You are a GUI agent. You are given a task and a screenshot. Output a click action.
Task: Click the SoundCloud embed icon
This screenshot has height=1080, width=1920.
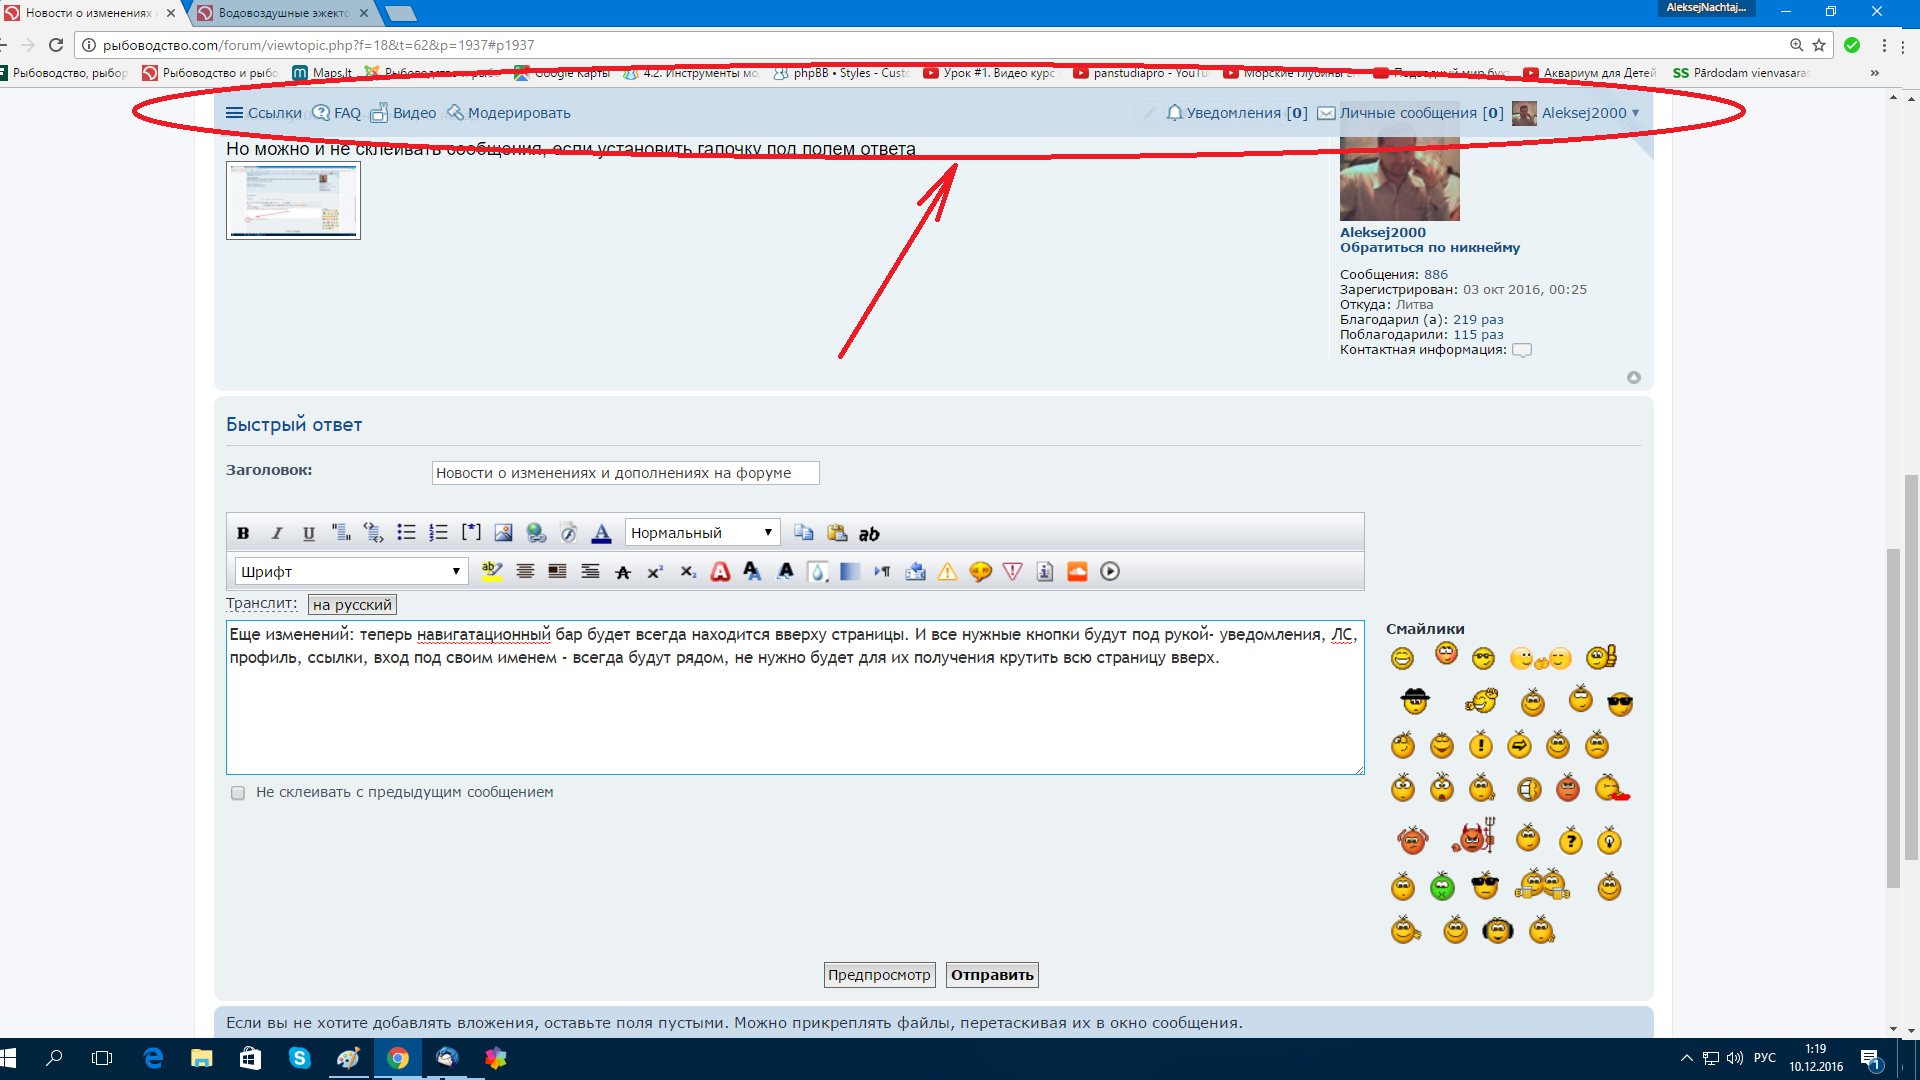(x=1077, y=572)
